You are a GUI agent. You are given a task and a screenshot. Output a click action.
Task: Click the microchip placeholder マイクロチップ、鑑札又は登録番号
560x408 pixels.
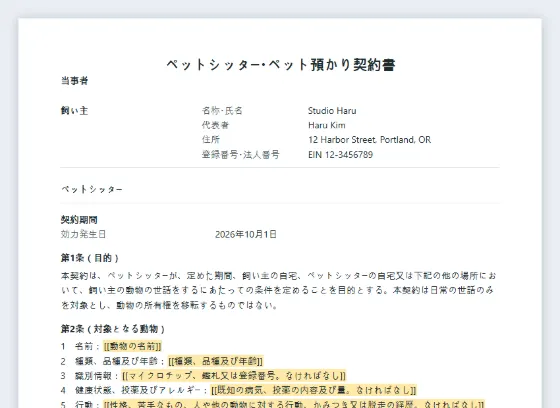234,376
